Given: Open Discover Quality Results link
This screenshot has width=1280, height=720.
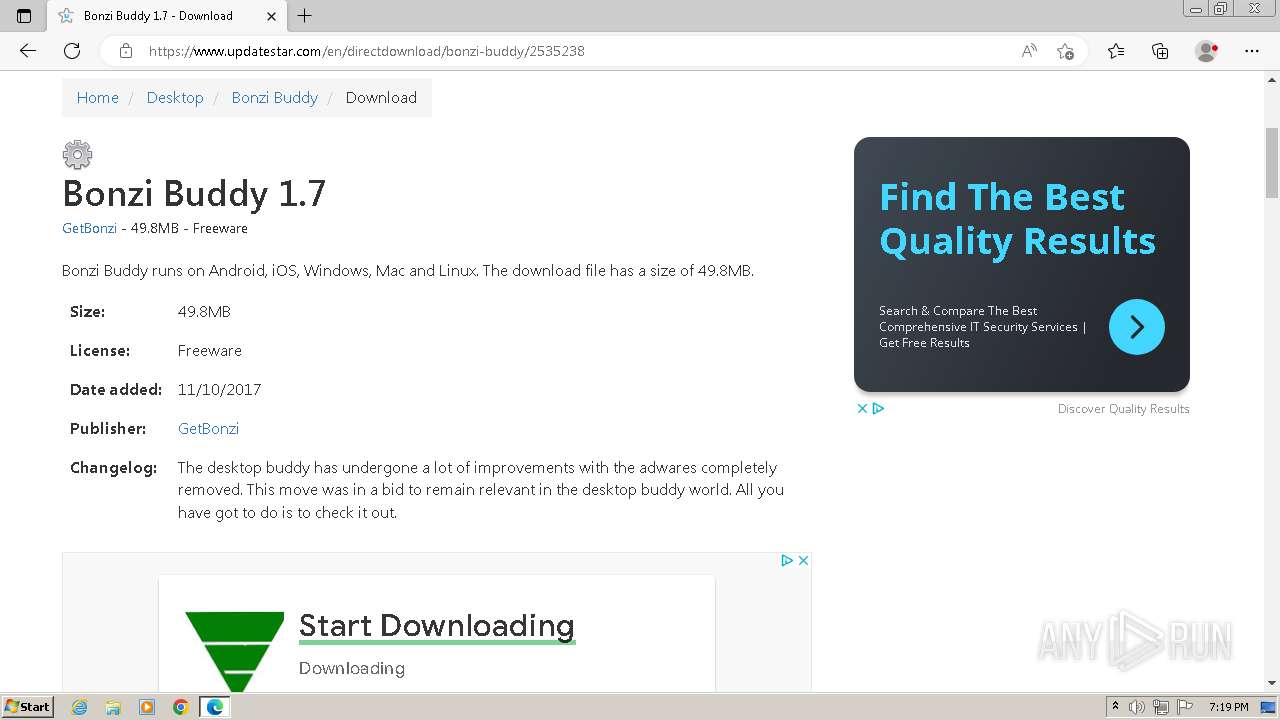Looking at the screenshot, I should click(x=1123, y=409).
